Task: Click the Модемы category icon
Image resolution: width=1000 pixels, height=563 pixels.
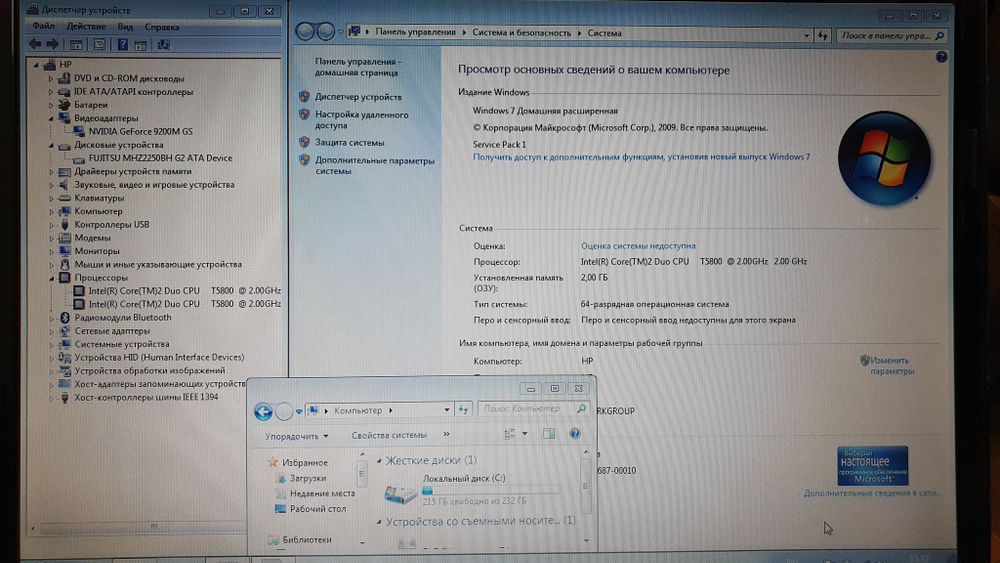Action: tap(64, 238)
